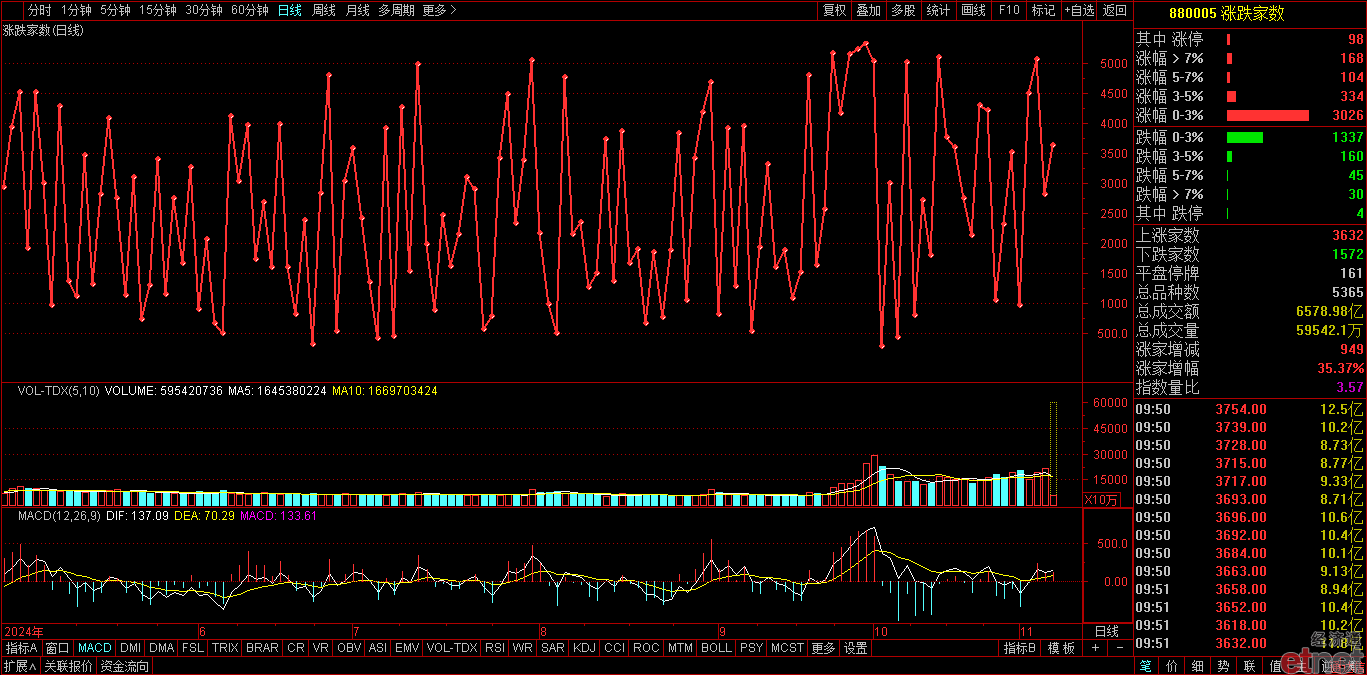Select the CCI indicator
Viewport: 1367px width, 675px height.
(x=614, y=648)
